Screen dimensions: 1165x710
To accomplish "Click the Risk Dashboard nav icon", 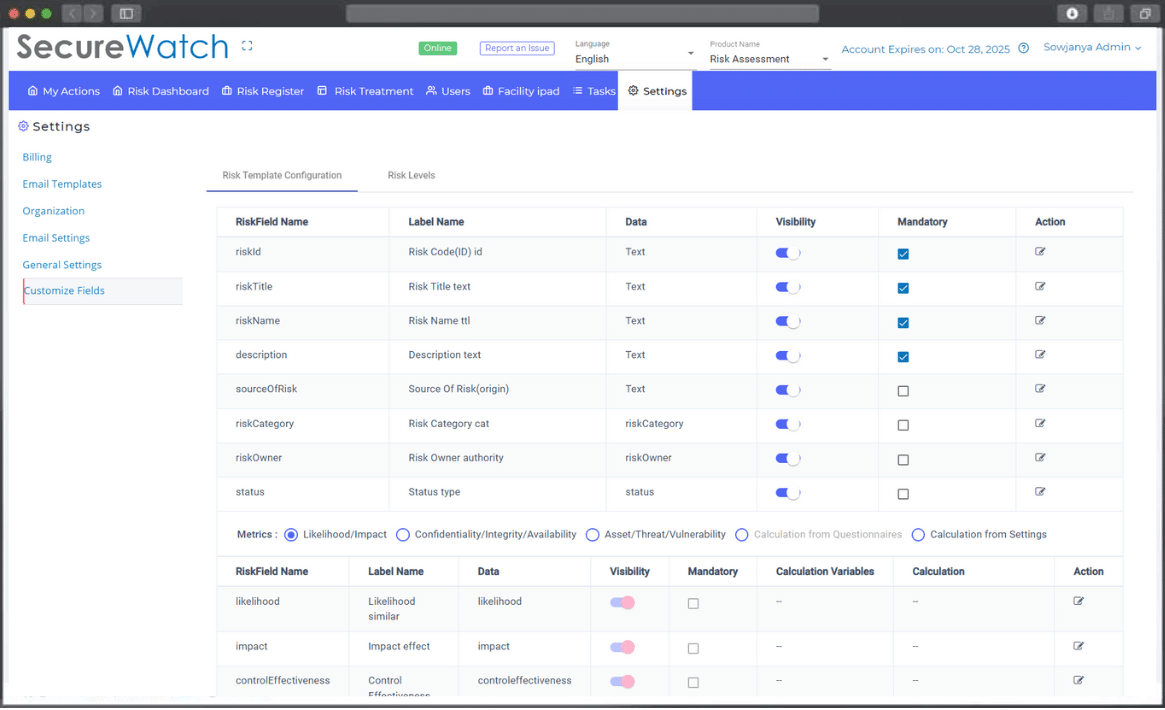I will pyautogui.click(x=119, y=91).
